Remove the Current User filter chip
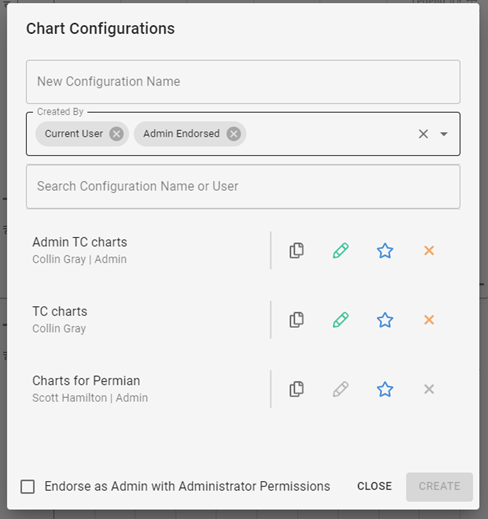Image resolution: width=488 pixels, height=519 pixels. (116, 134)
